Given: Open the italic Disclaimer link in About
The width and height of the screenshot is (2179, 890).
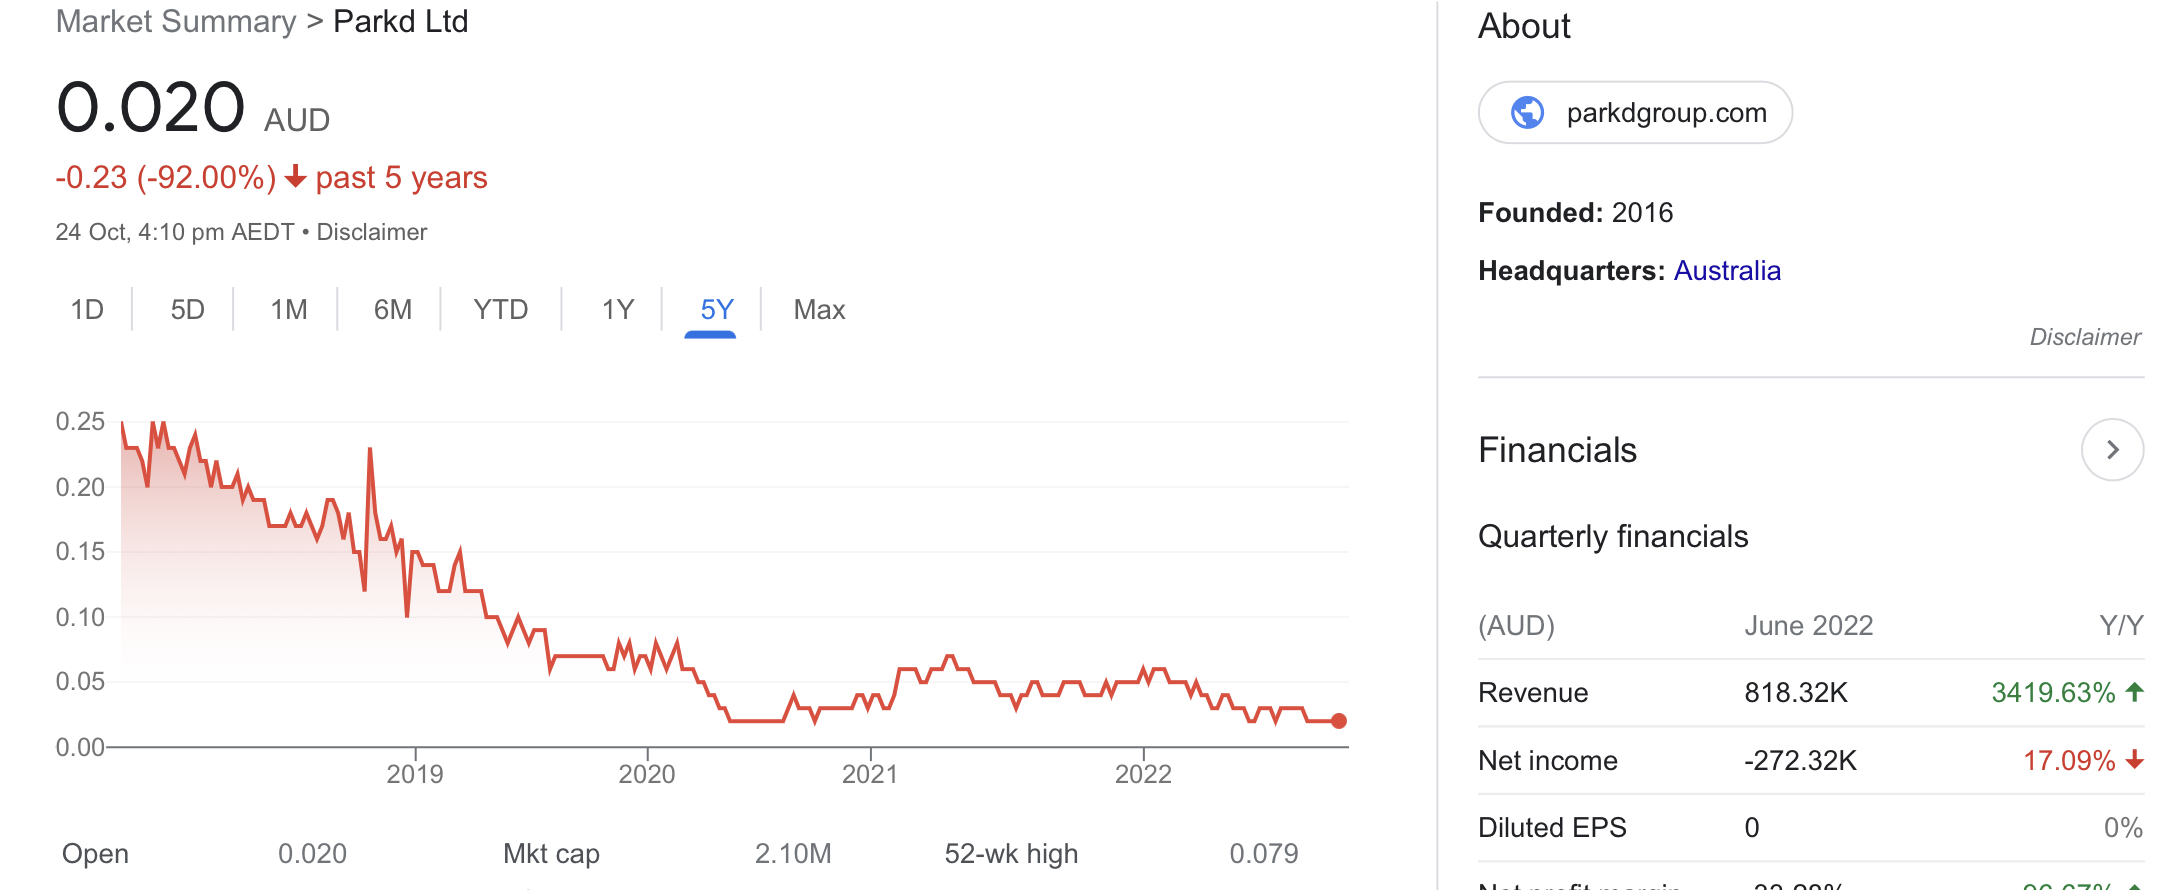Looking at the screenshot, I should click(2085, 337).
